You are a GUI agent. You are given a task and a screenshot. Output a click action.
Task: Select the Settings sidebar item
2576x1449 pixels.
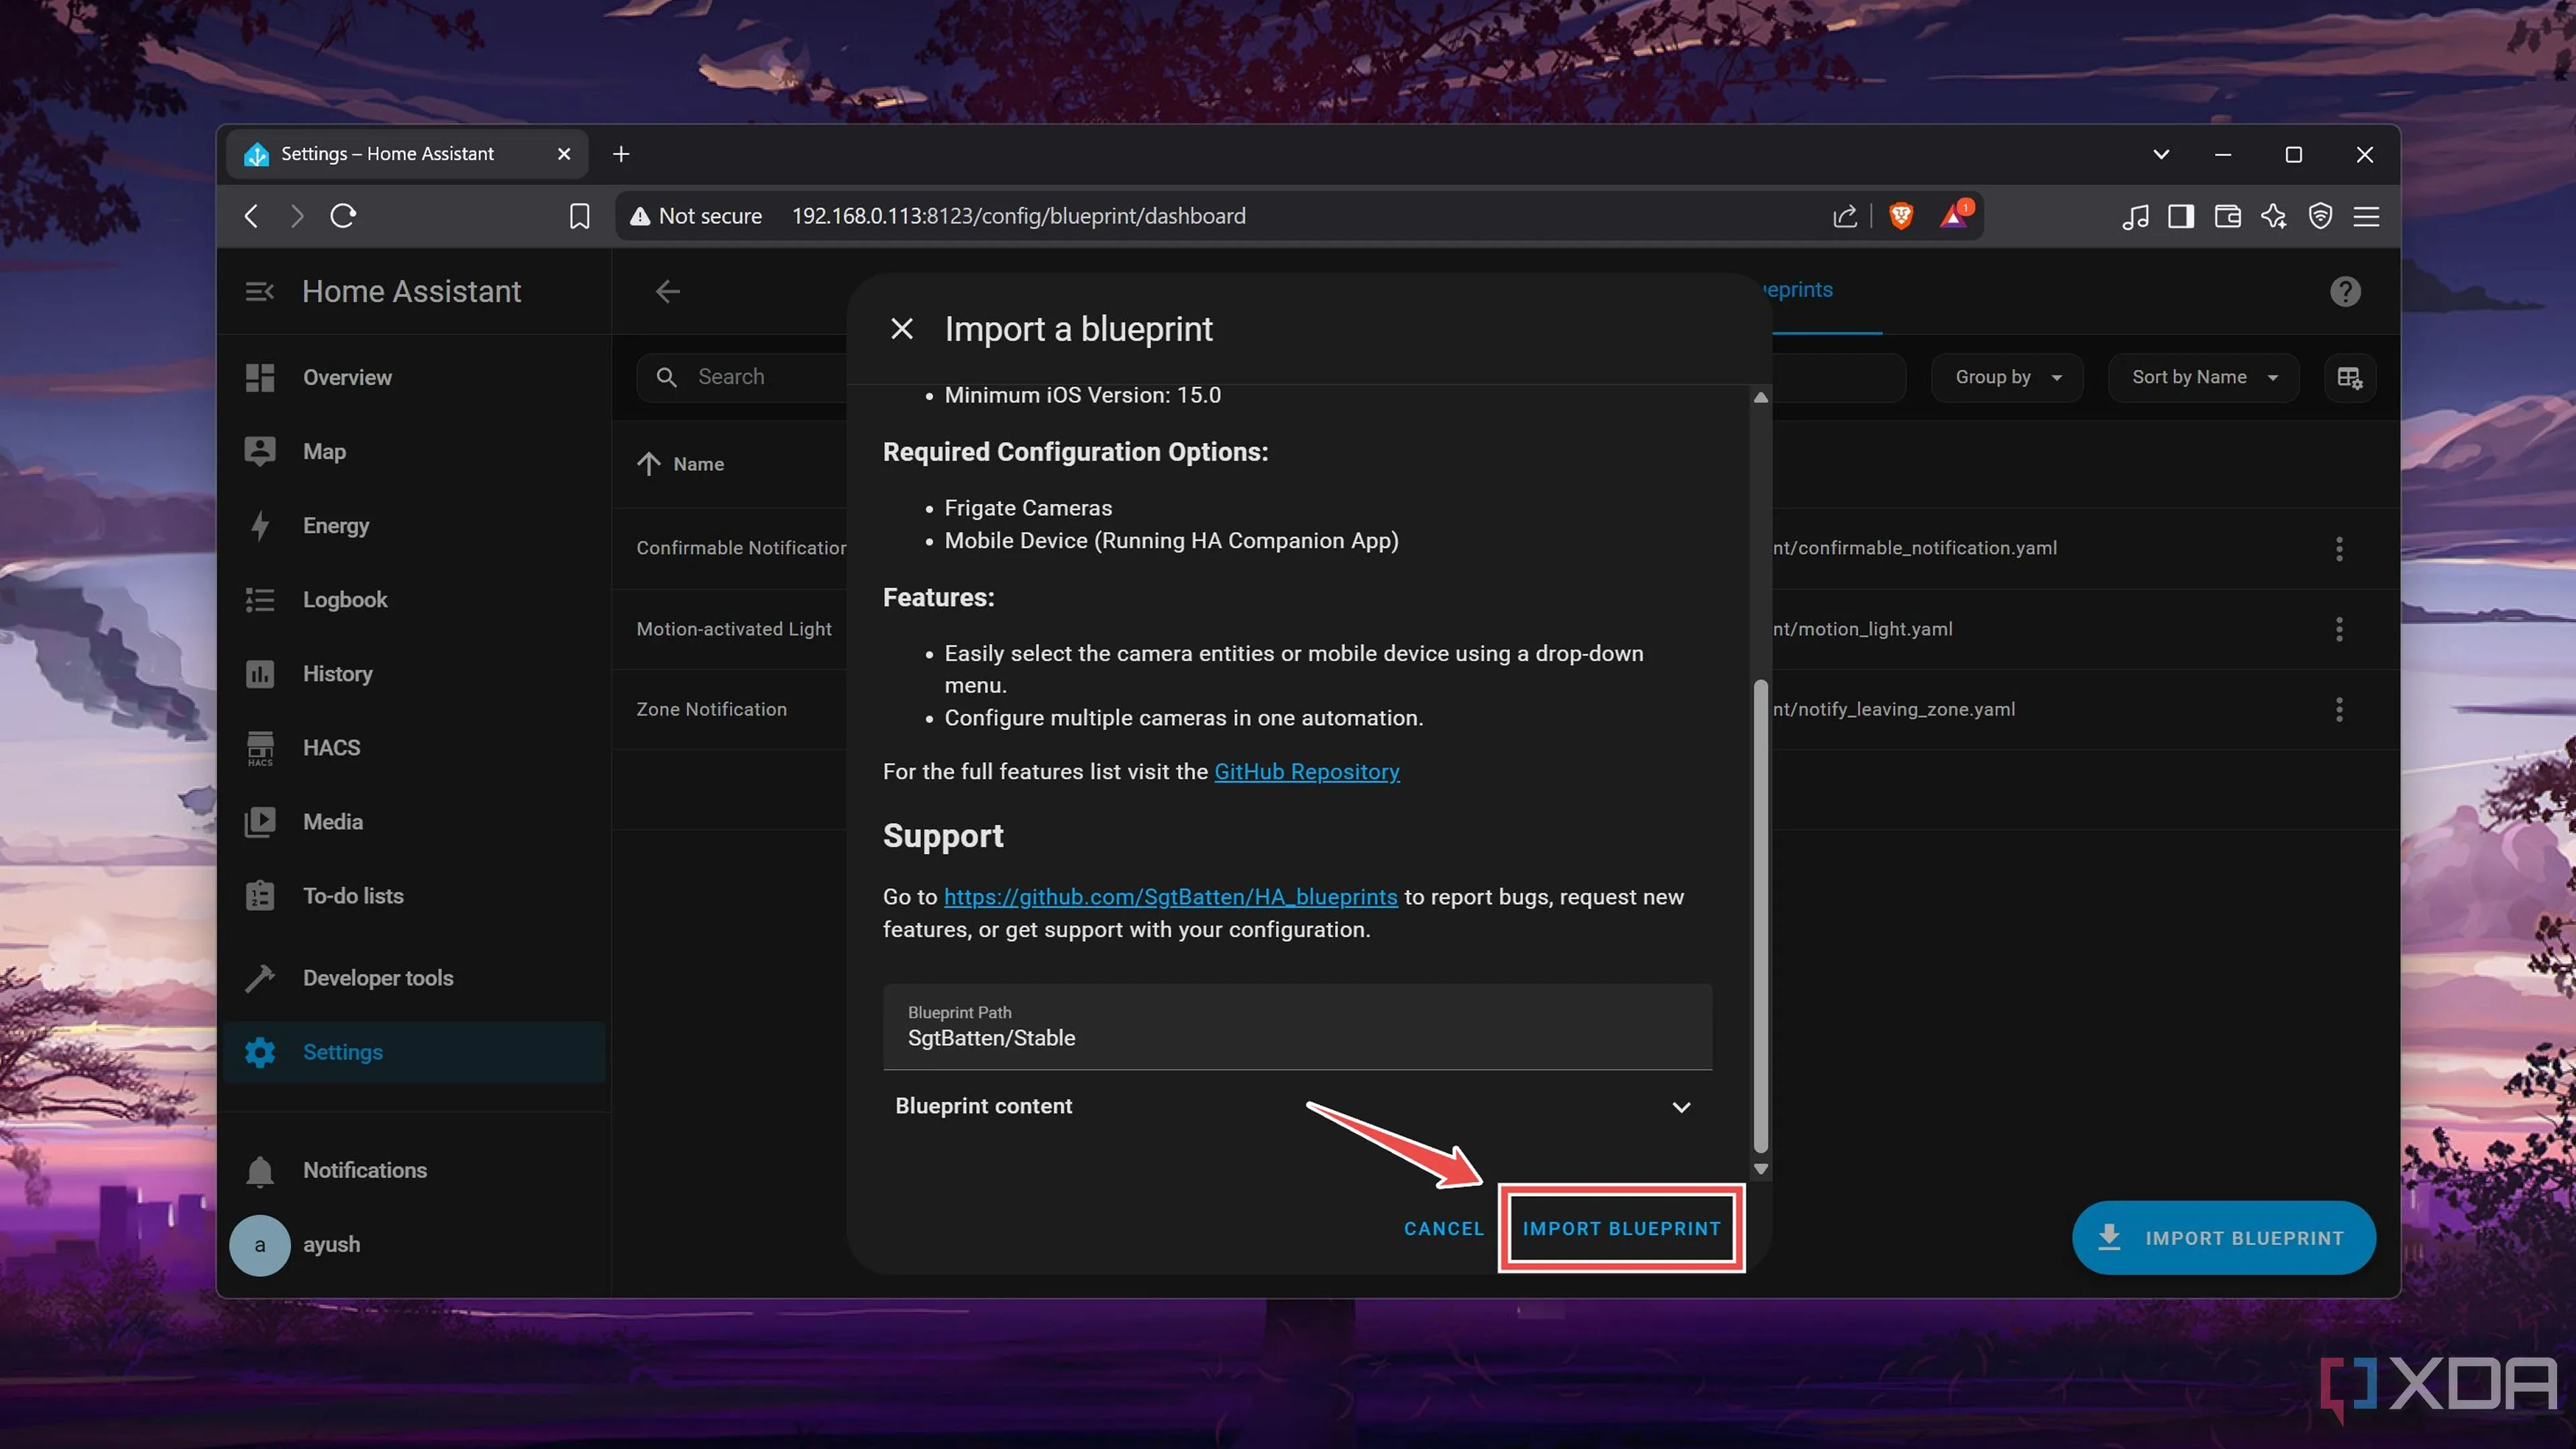pos(342,1052)
